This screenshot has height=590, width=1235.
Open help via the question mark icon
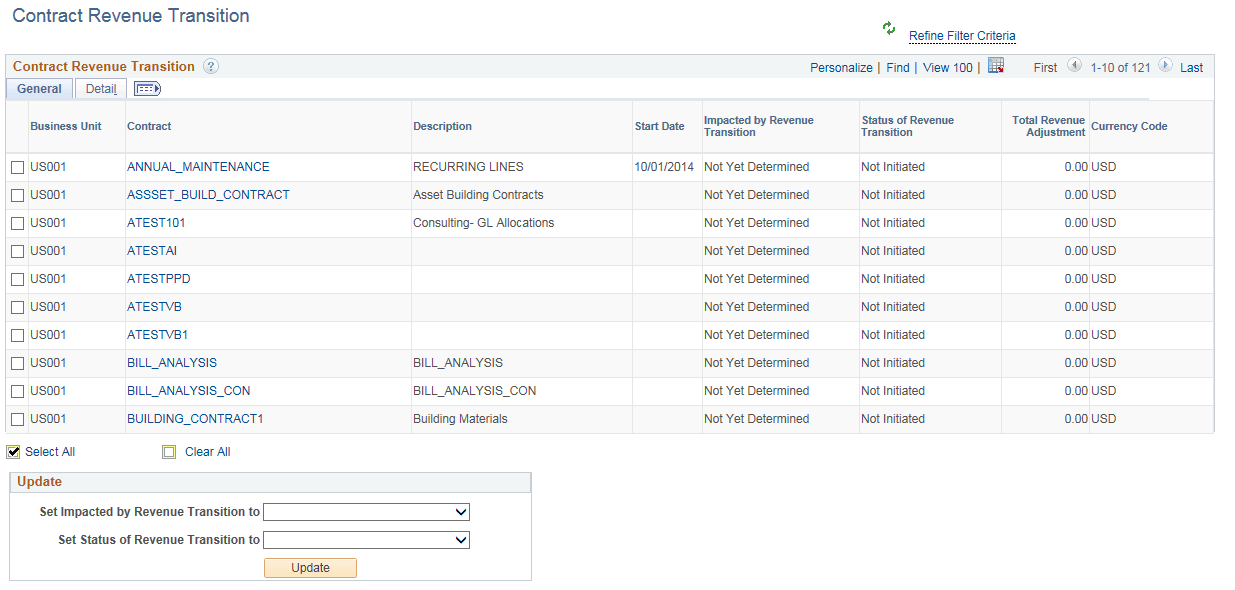(x=209, y=66)
